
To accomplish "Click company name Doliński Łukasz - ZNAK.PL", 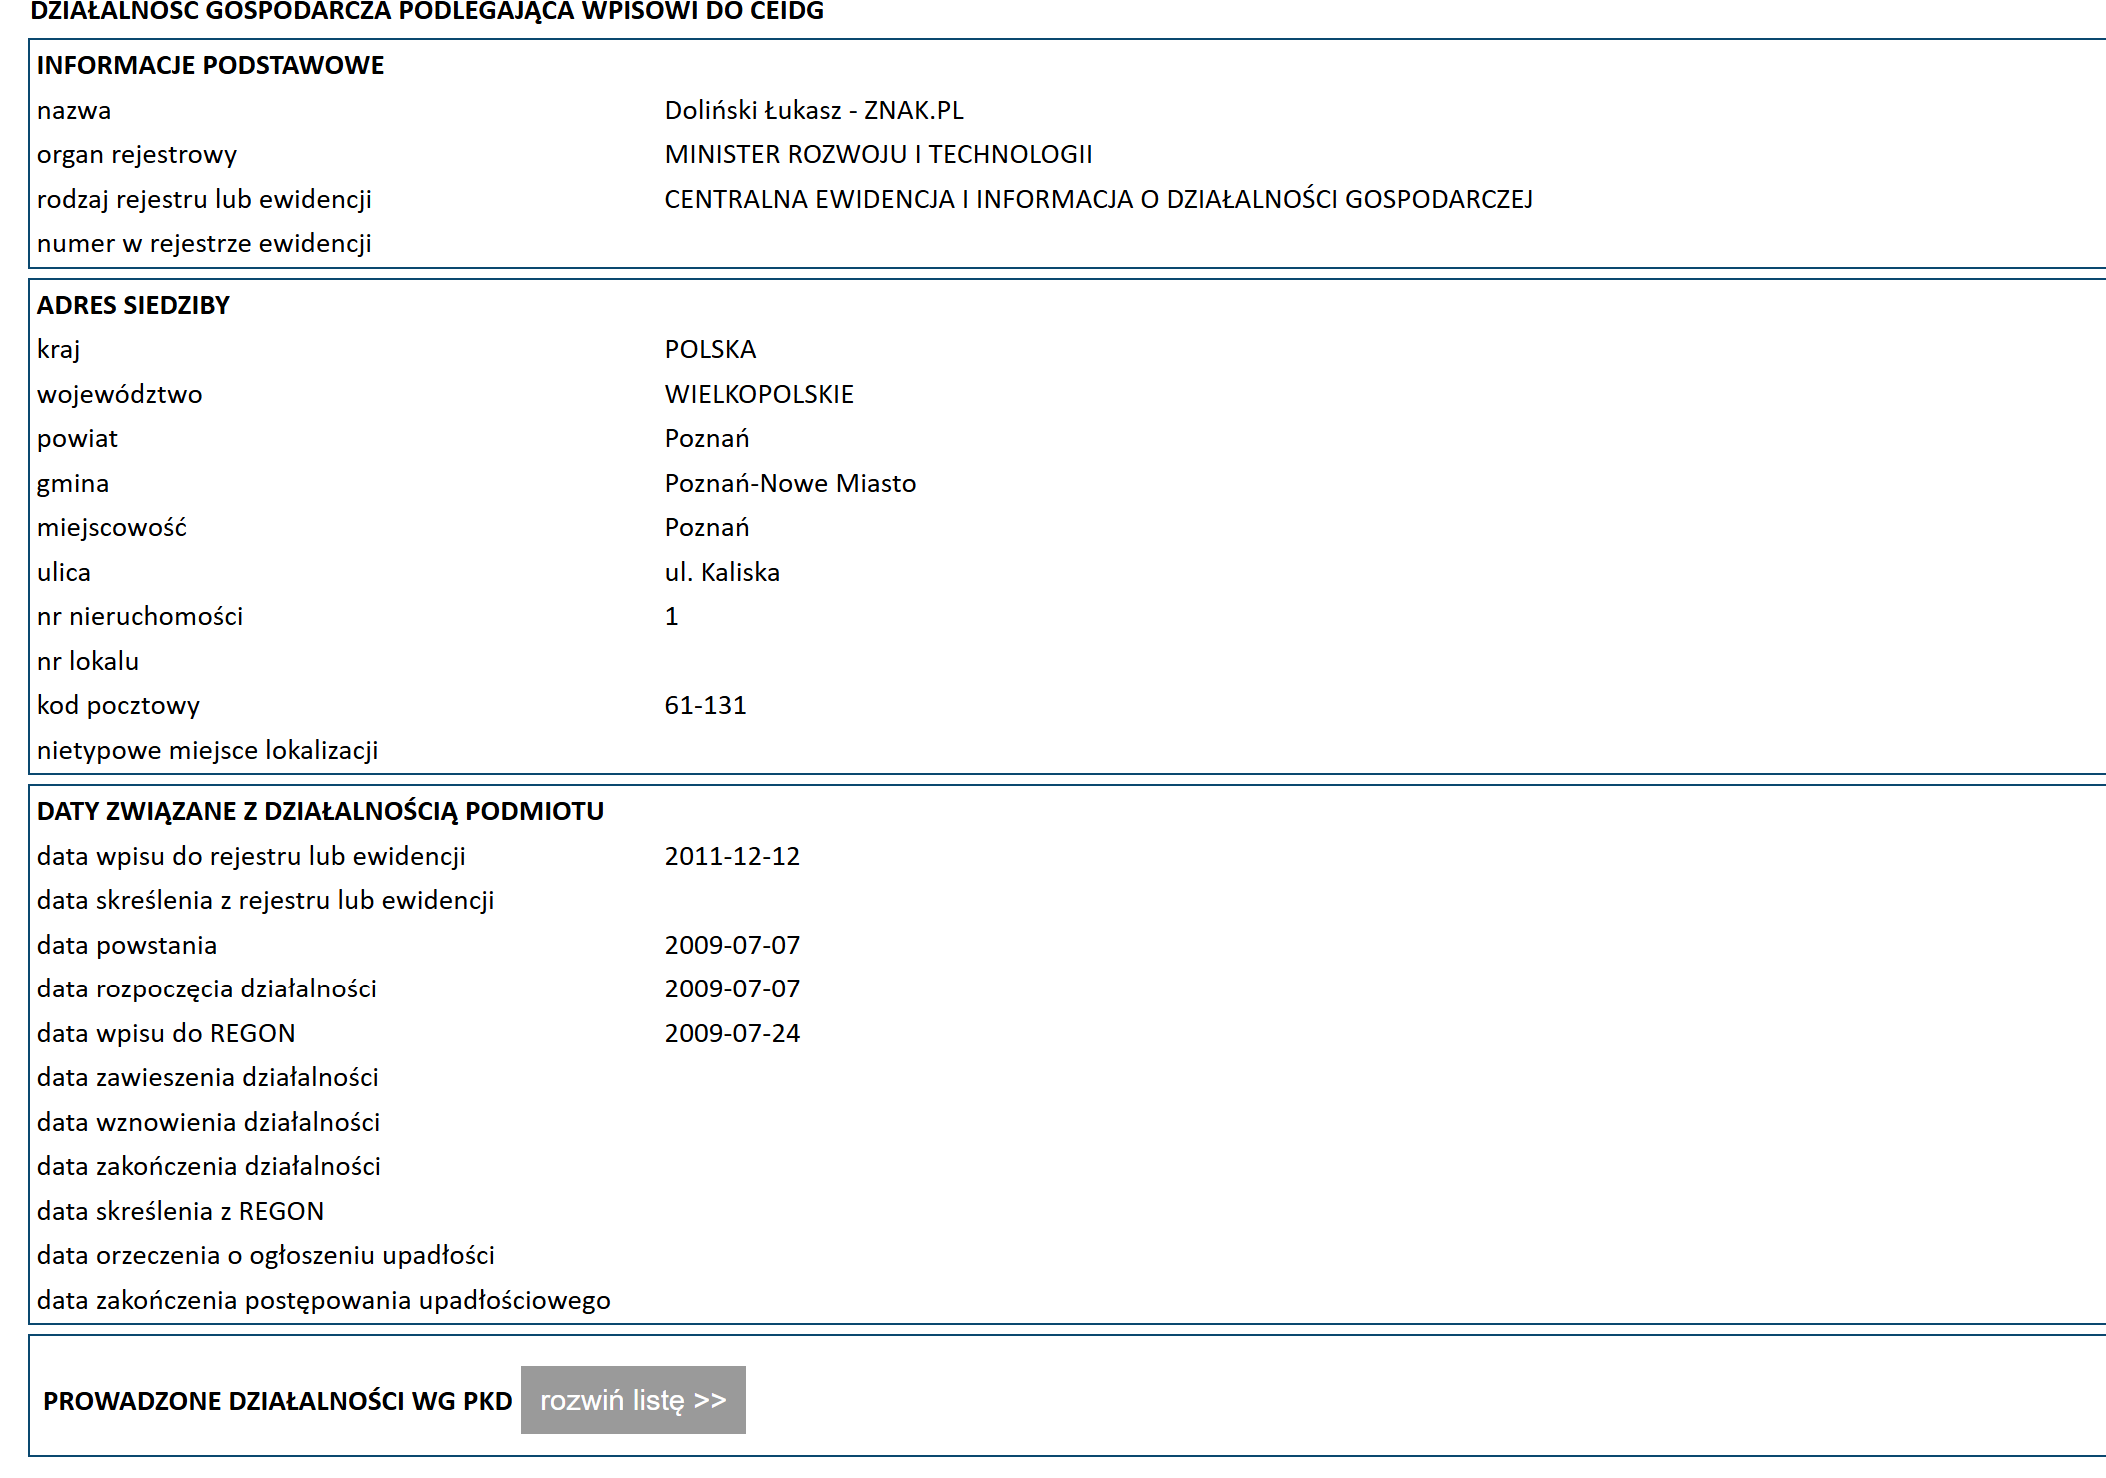I will (813, 110).
